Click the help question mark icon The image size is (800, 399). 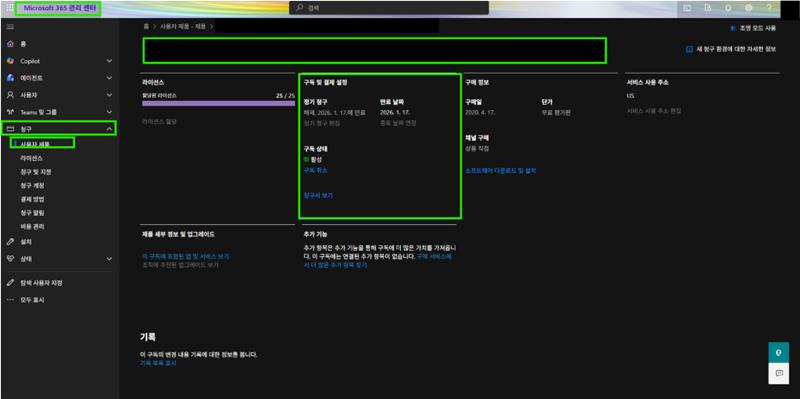pos(769,8)
